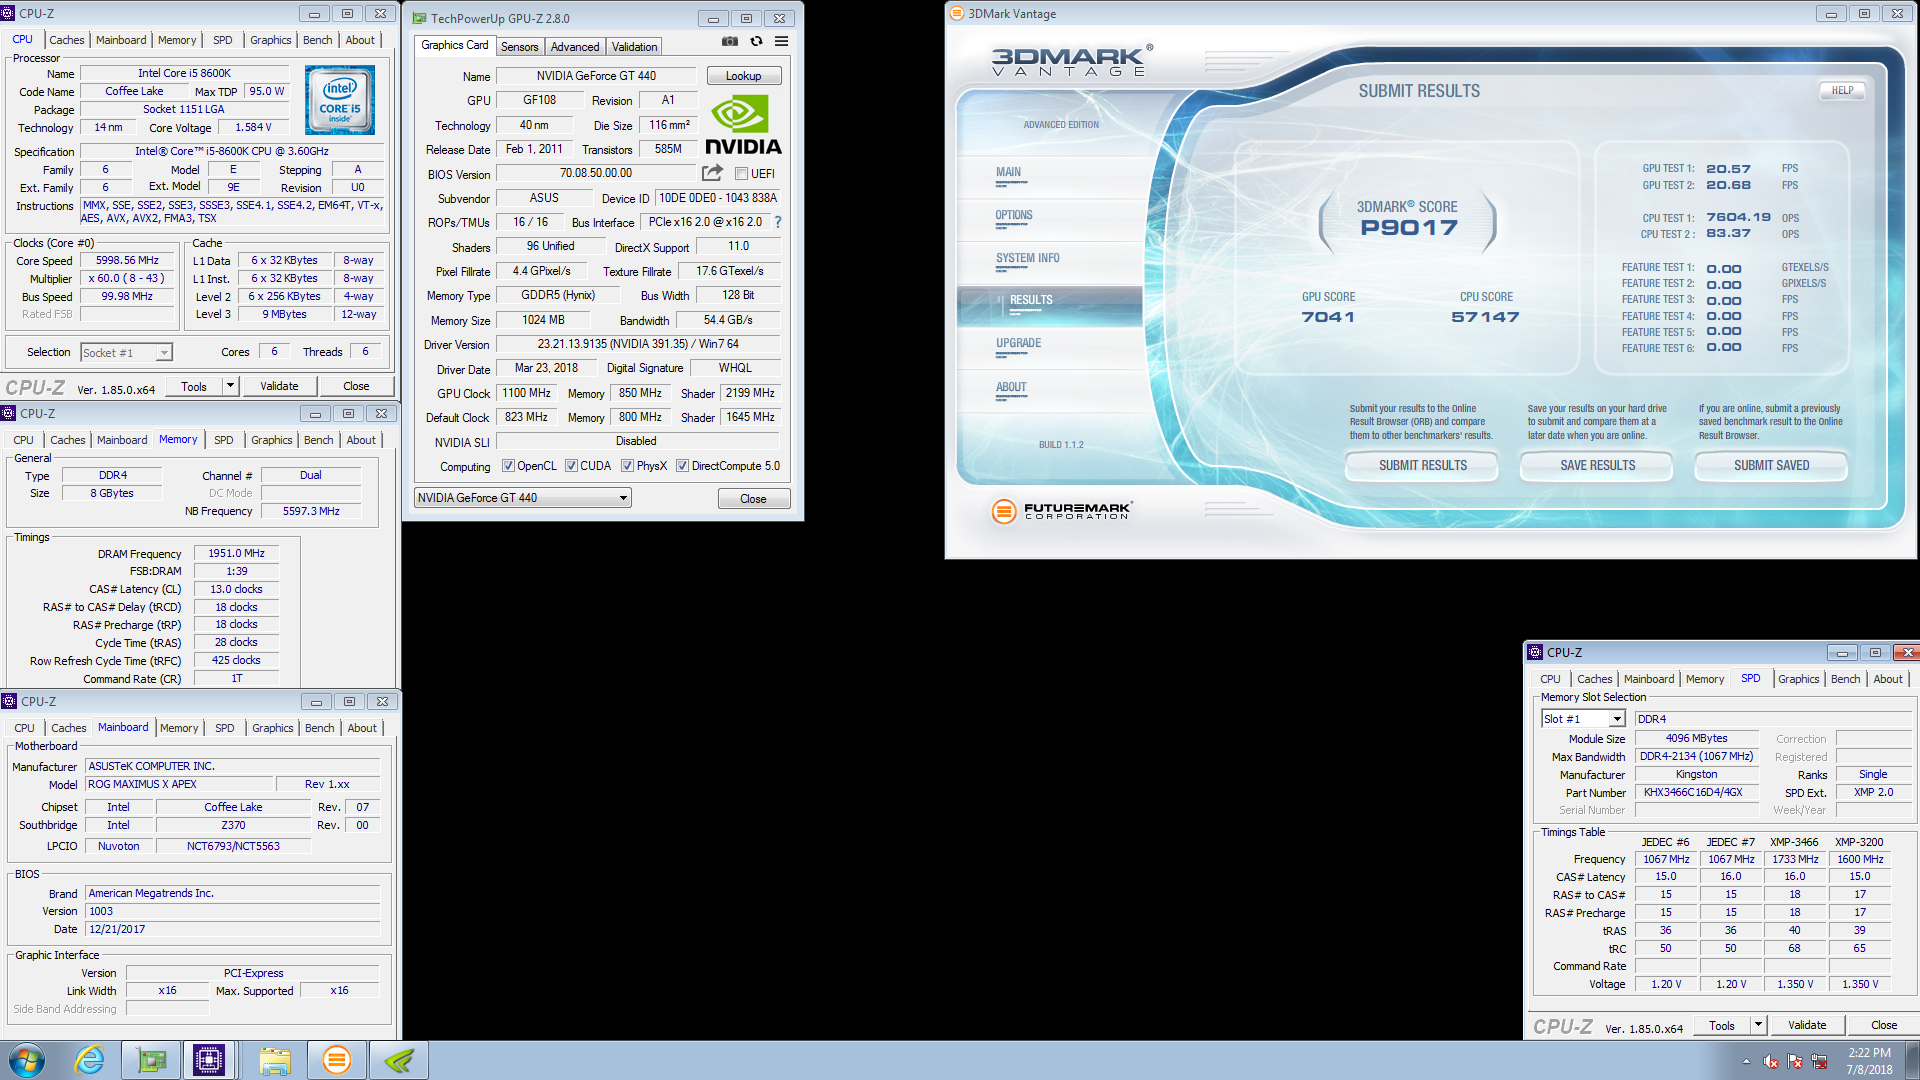Toggle the CUDA checkbox
The width and height of the screenshot is (1920, 1080).
tap(571, 466)
